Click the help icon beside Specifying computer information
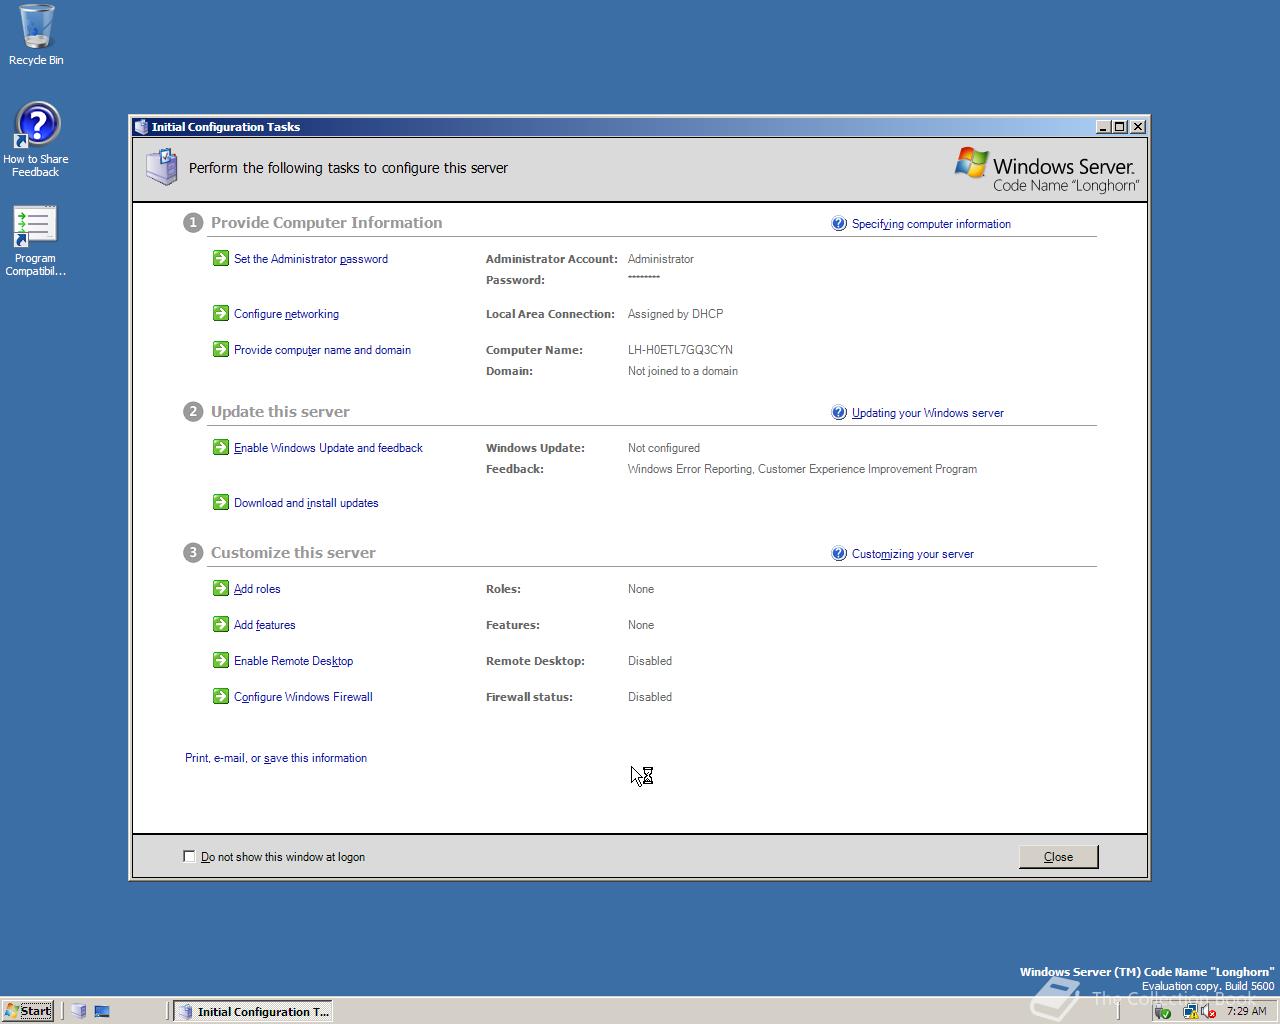Image resolution: width=1280 pixels, height=1024 pixels. click(x=839, y=223)
